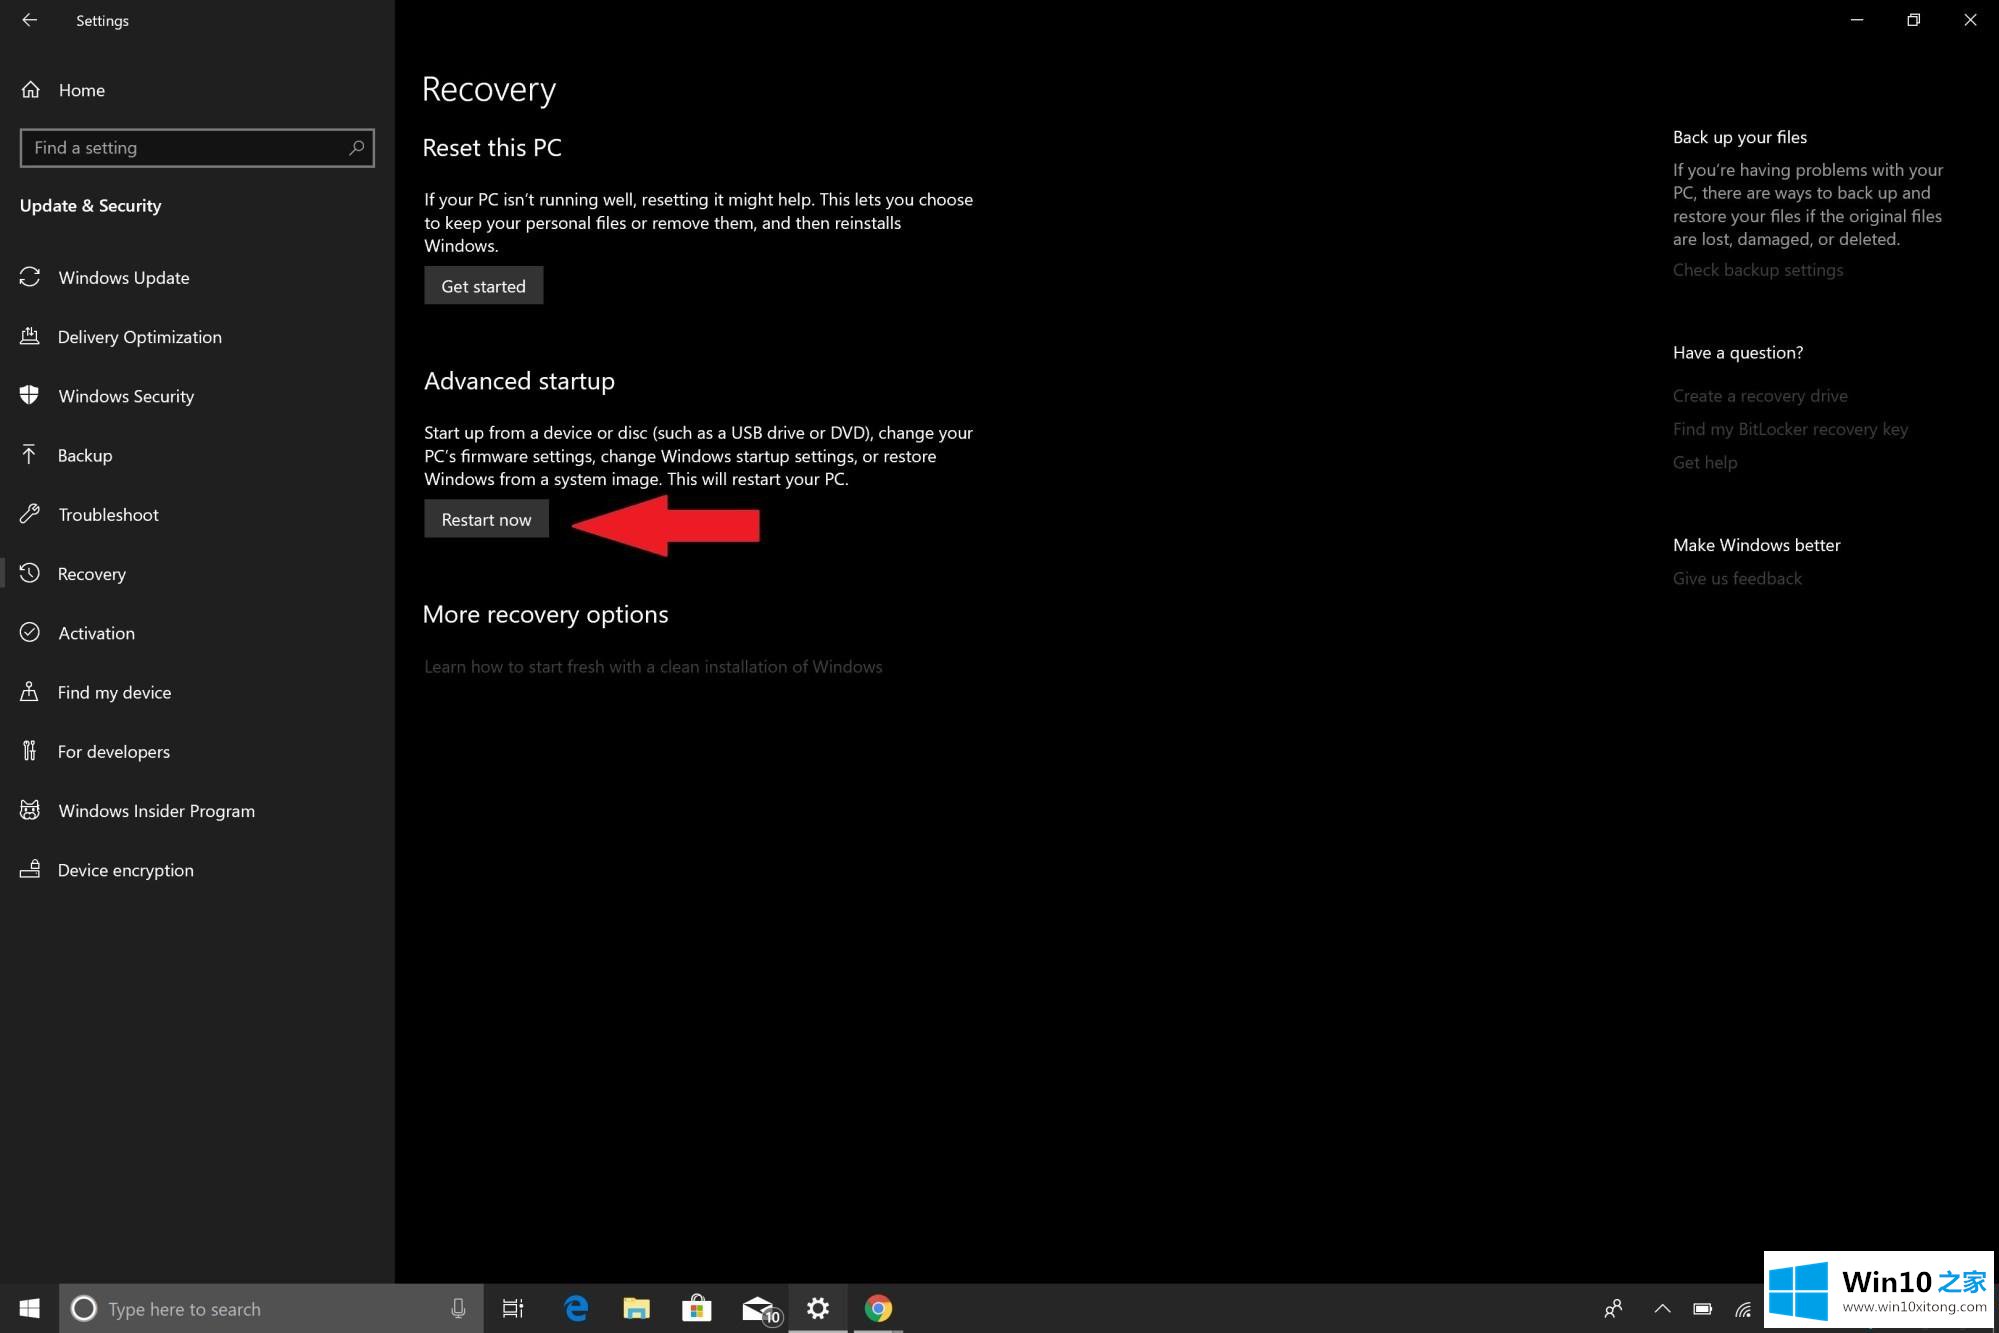Click the Find a setting search field
This screenshot has height=1333, width=1999.
pyautogui.click(x=193, y=146)
